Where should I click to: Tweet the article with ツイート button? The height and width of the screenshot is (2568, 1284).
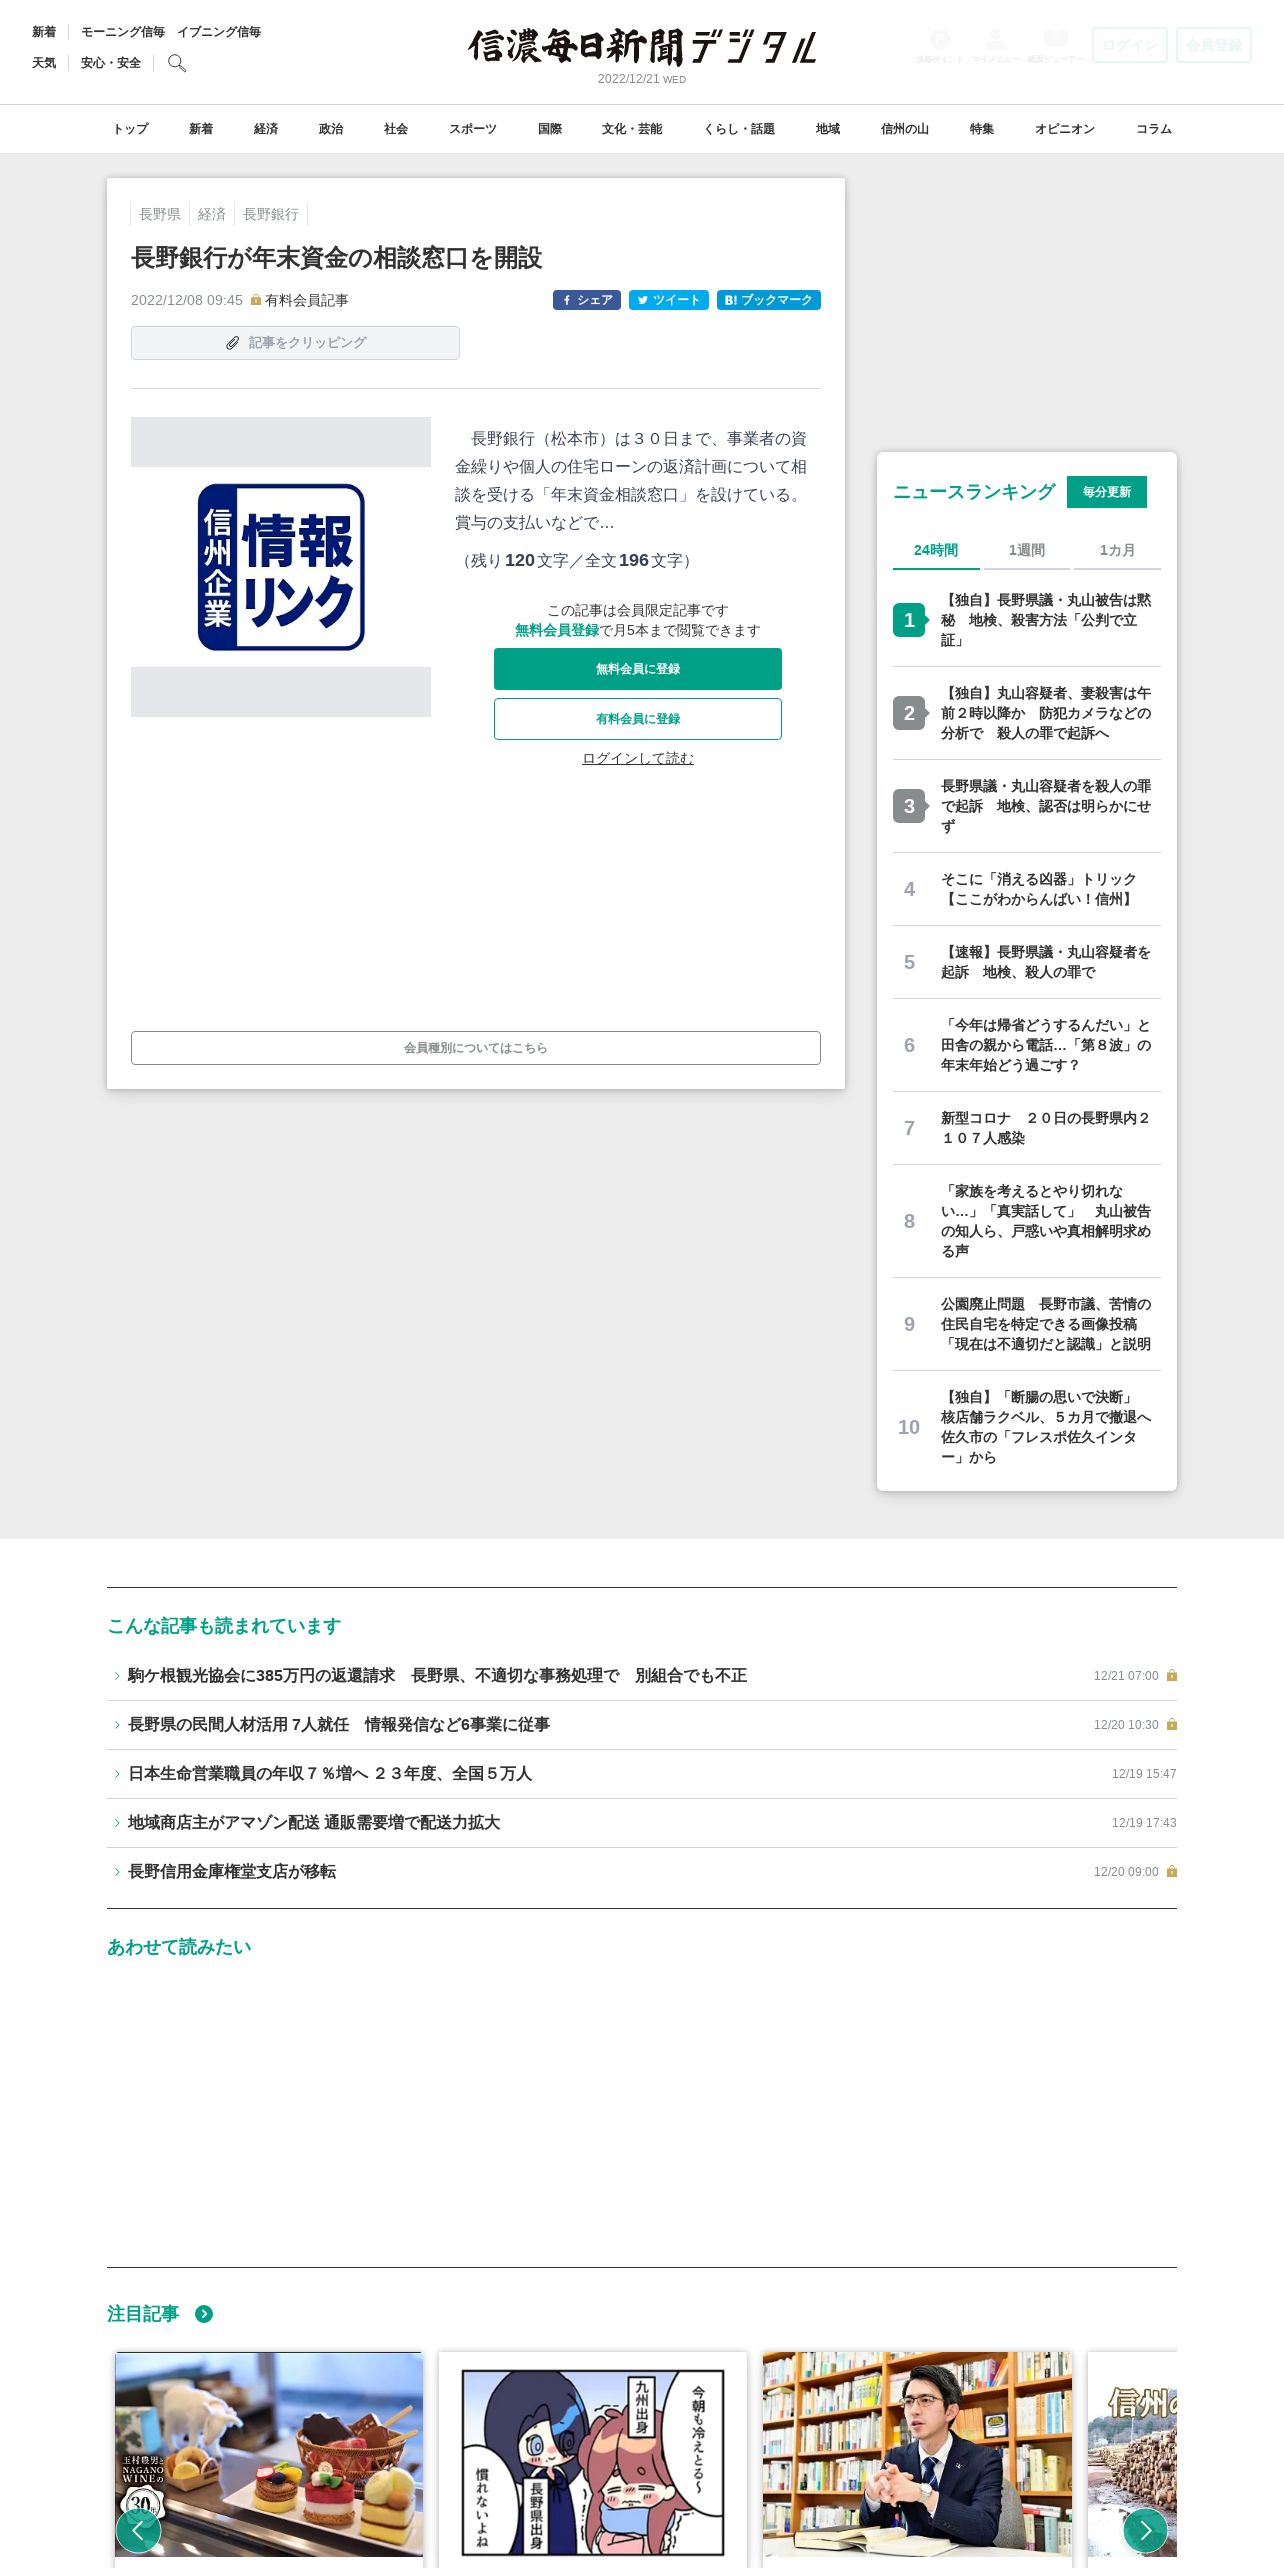pyautogui.click(x=669, y=300)
